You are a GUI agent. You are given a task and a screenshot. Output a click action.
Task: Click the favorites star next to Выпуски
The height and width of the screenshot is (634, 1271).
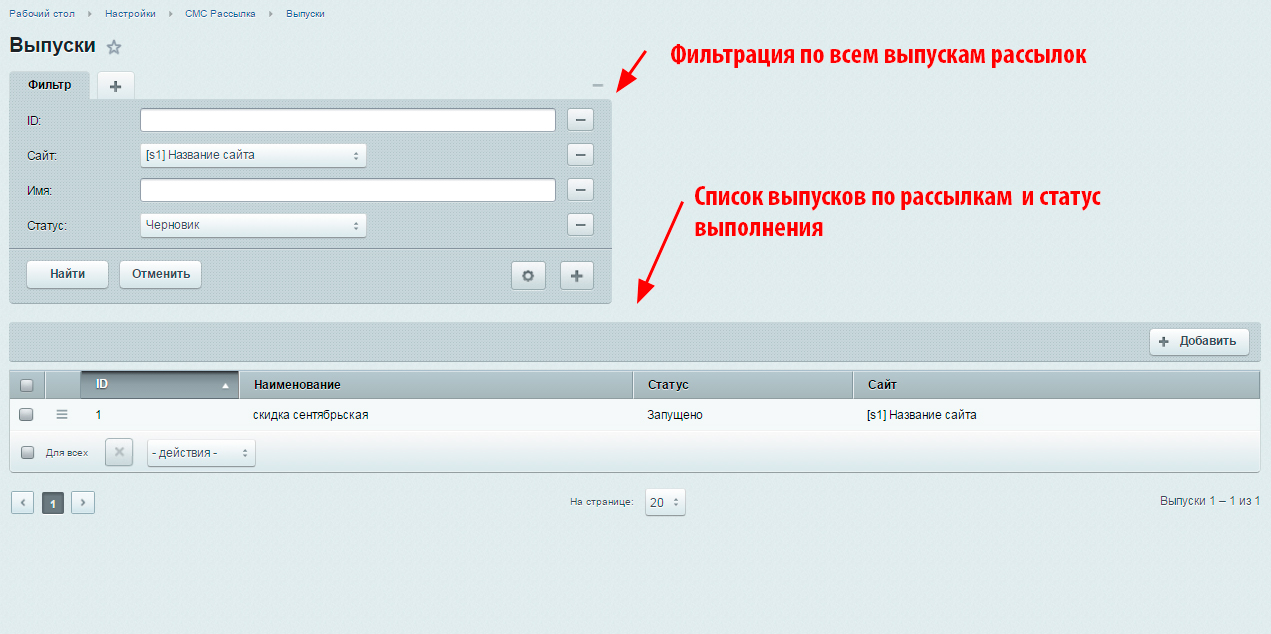(114, 47)
